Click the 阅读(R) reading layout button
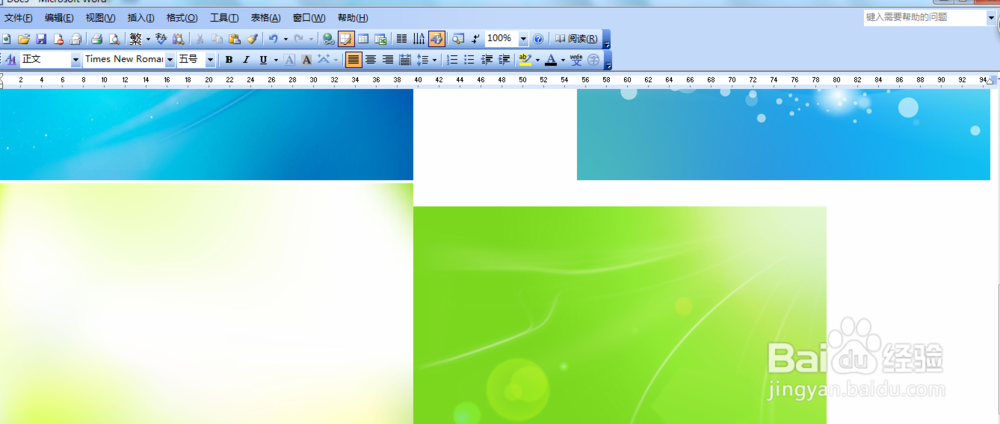Screen dimensions: 1000x424 click(576, 40)
